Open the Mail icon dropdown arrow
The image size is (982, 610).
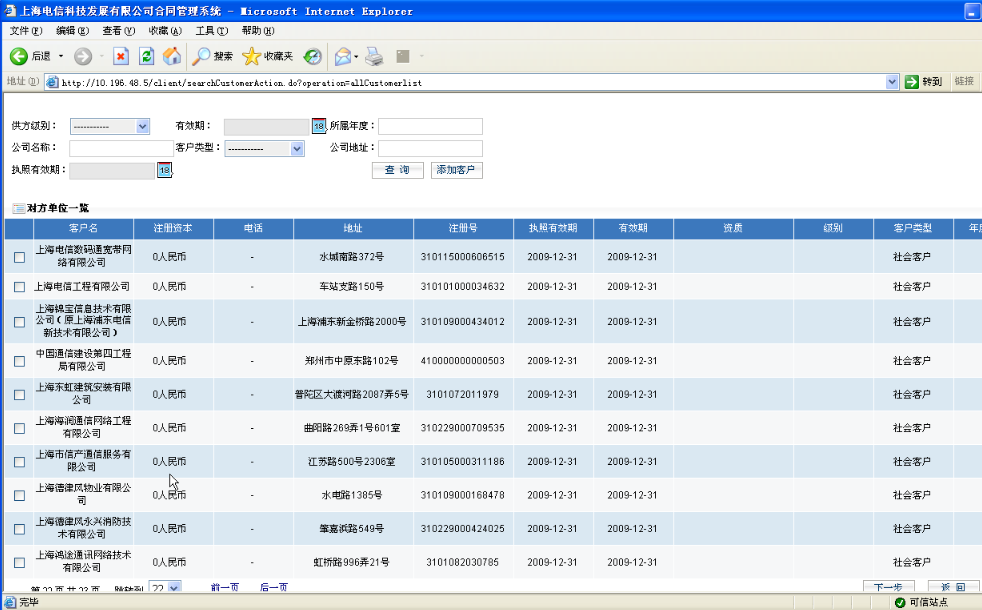pos(356,56)
